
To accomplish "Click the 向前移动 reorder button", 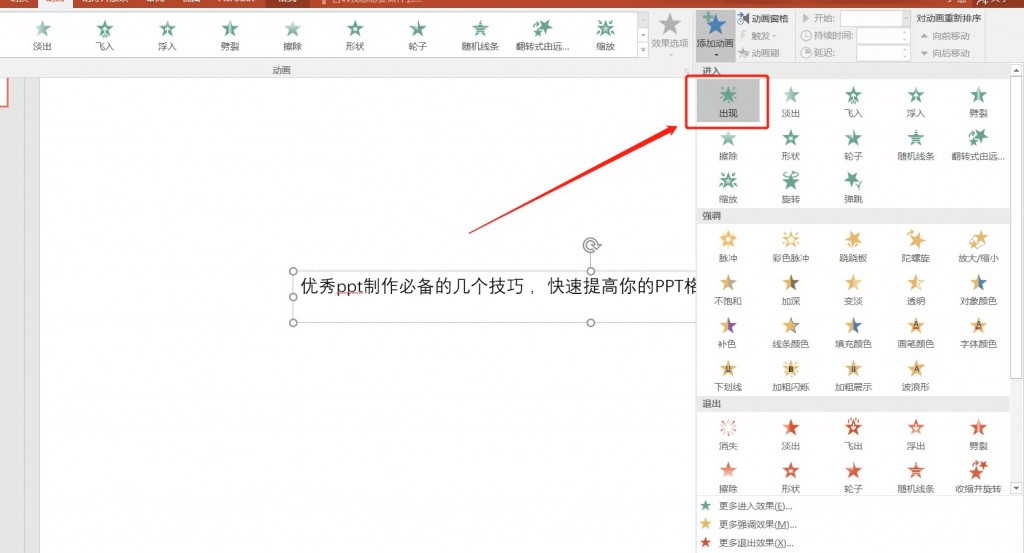I will 947,36.
